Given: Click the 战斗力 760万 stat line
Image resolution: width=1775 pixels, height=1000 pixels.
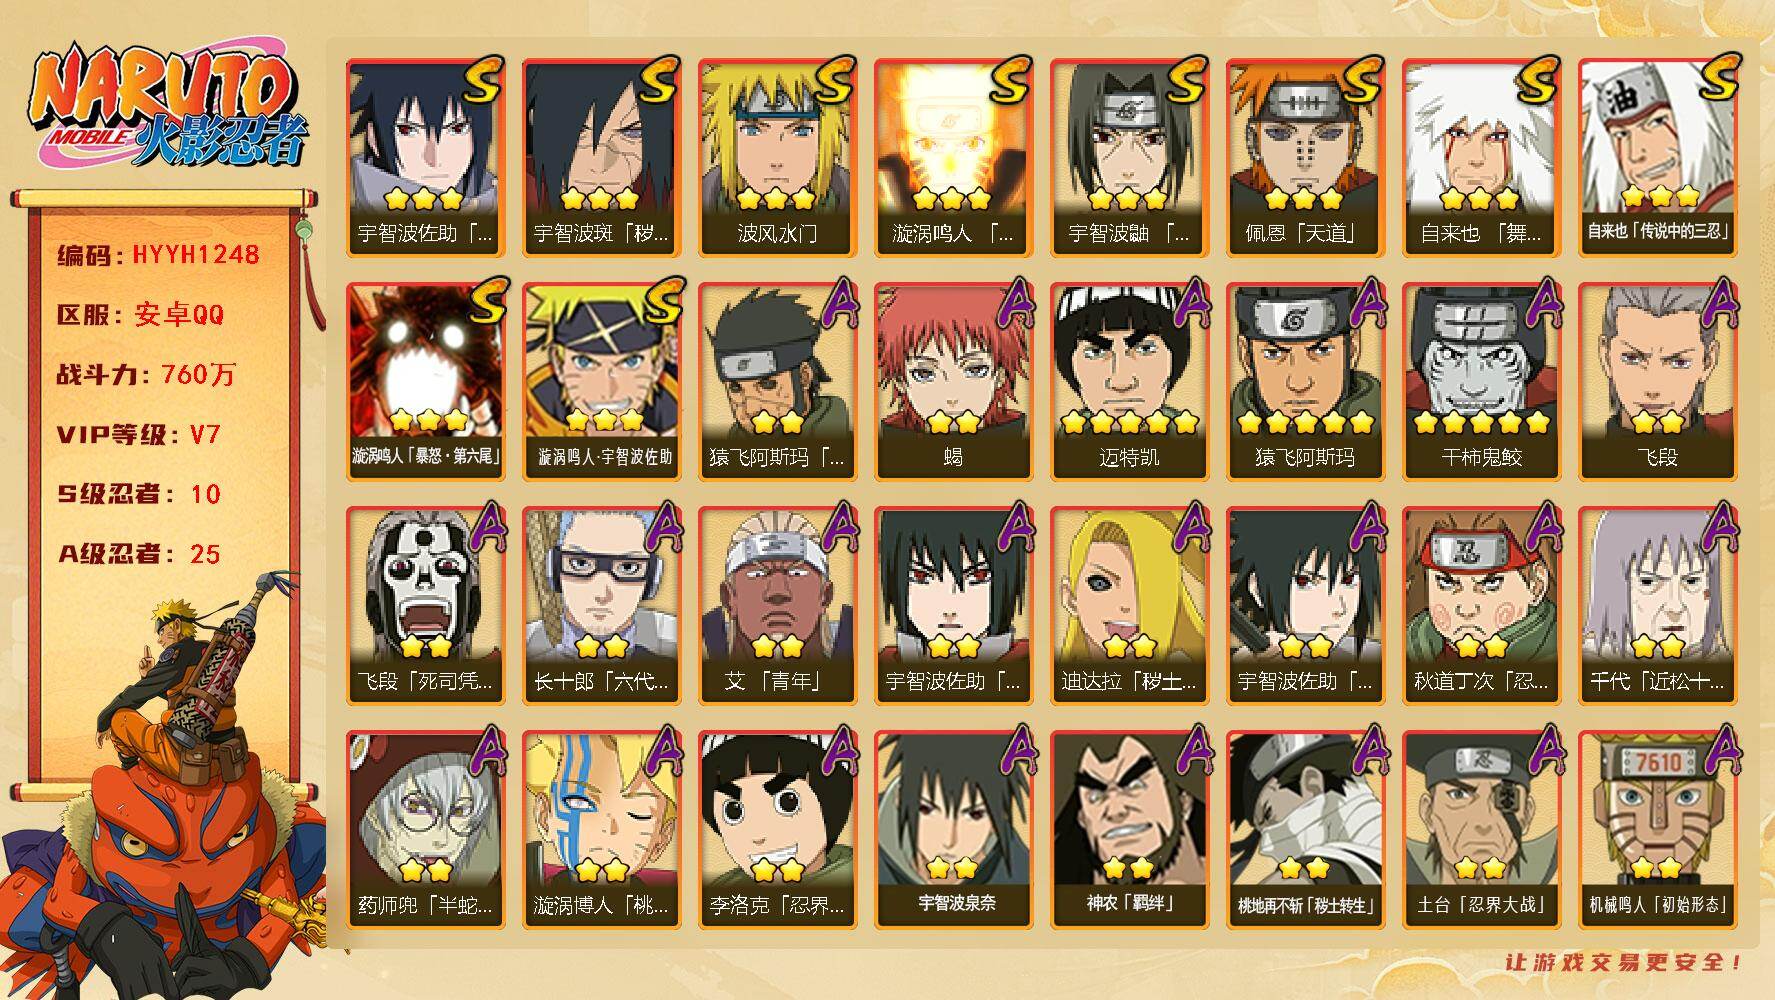Looking at the screenshot, I should tap(146, 375).
